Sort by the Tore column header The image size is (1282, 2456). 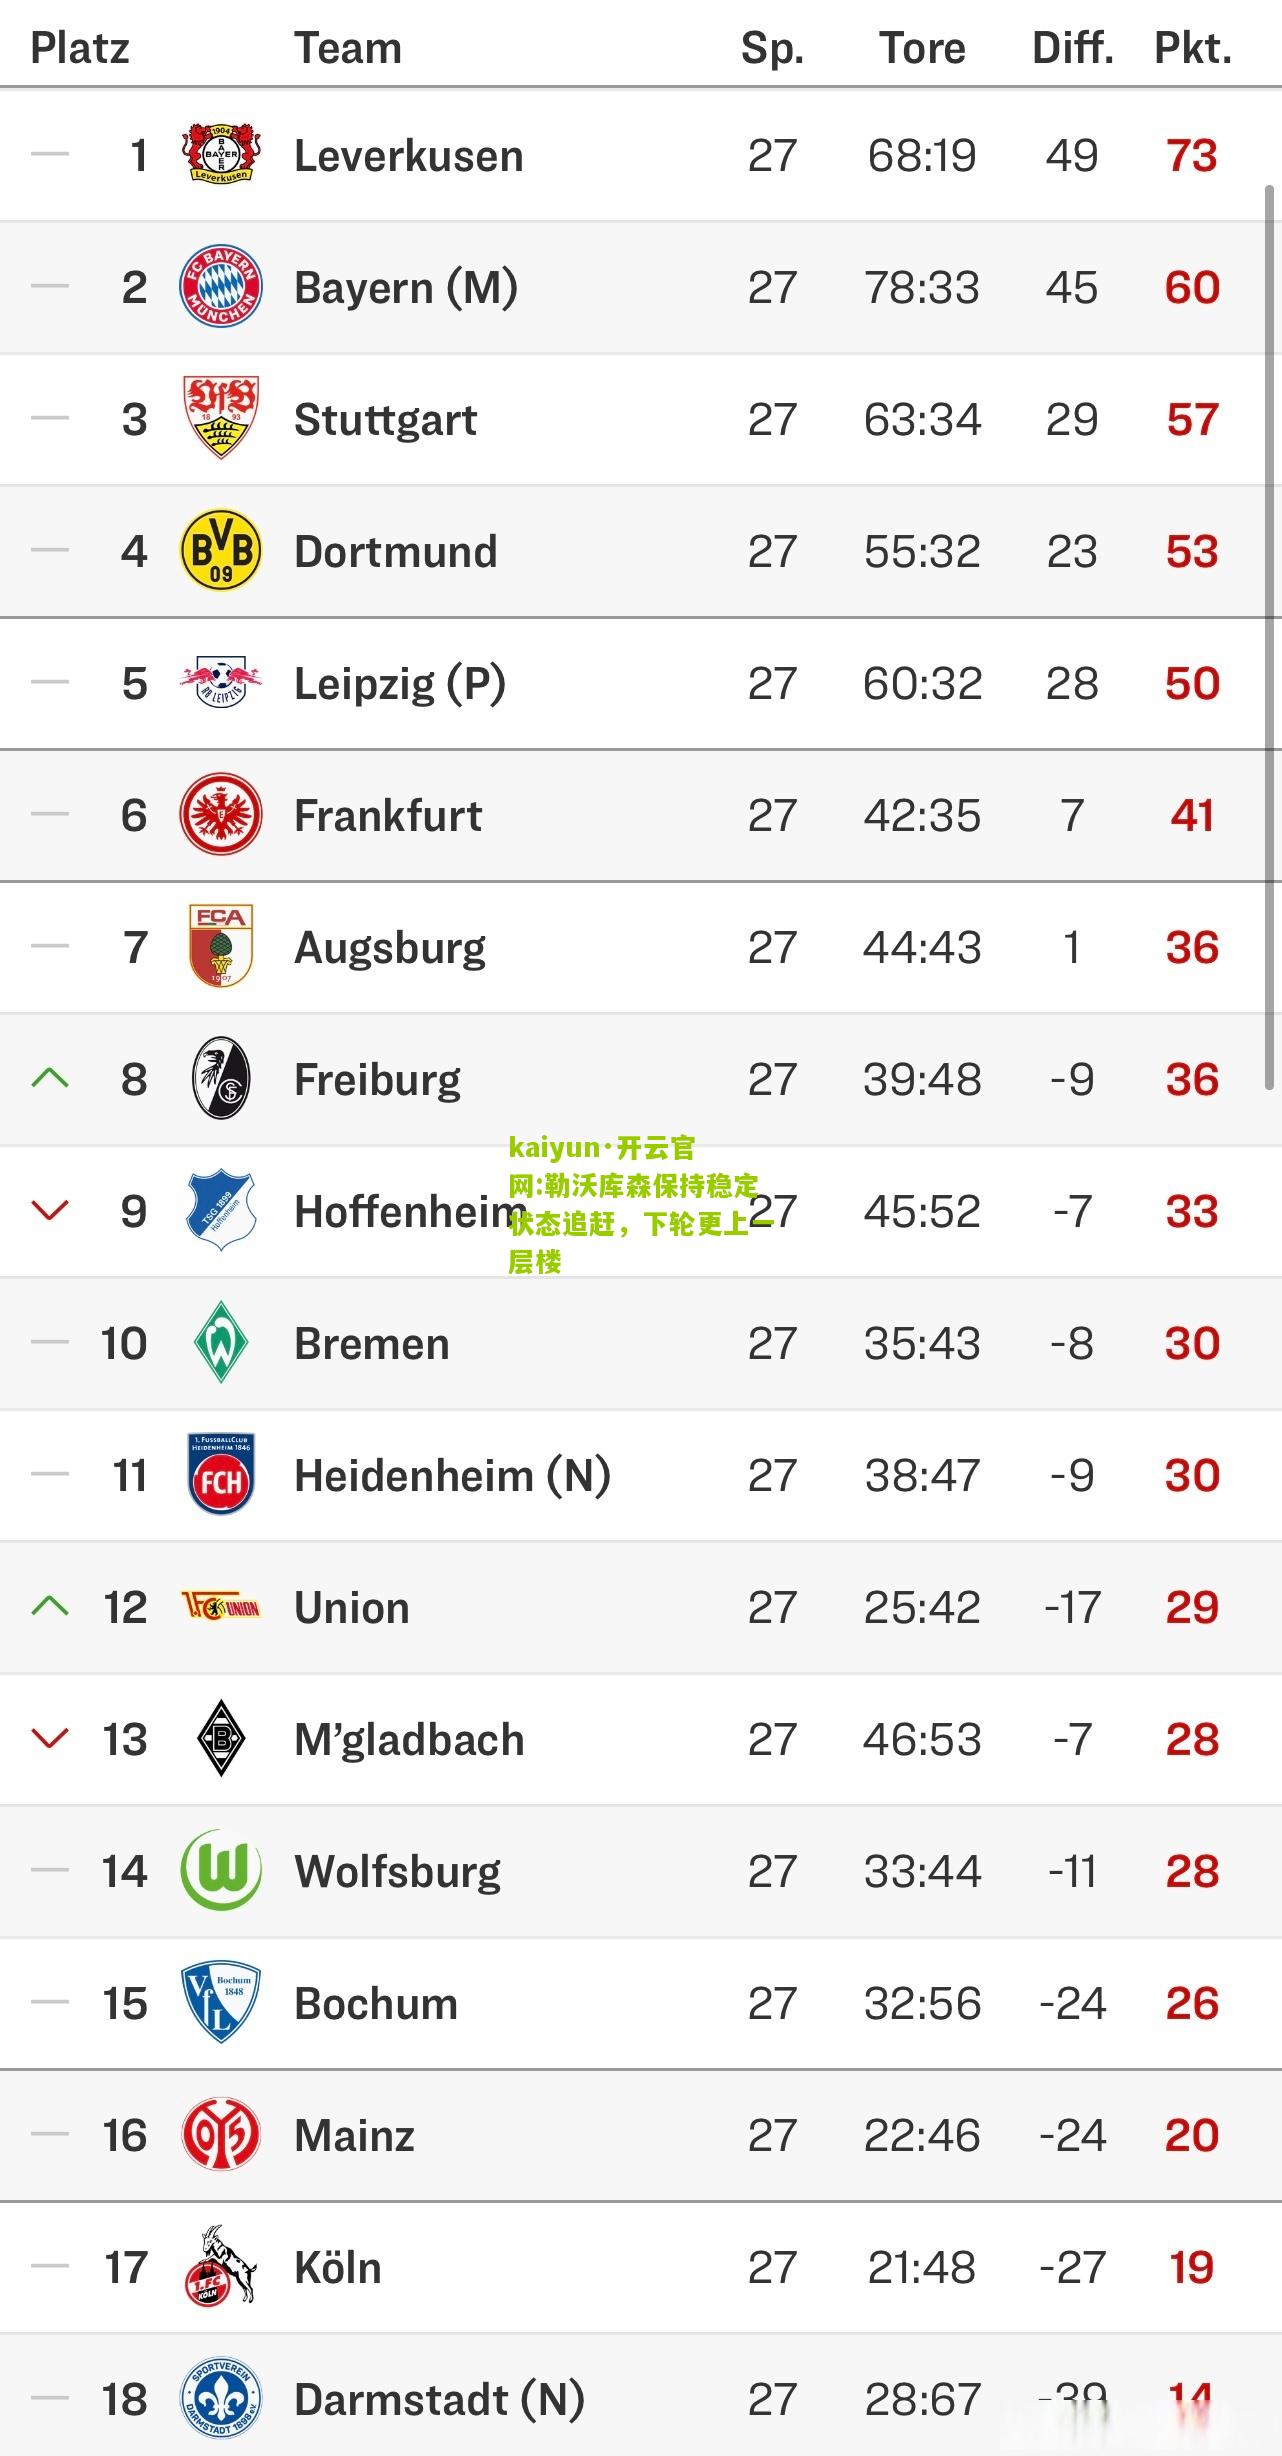(x=922, y=48)
